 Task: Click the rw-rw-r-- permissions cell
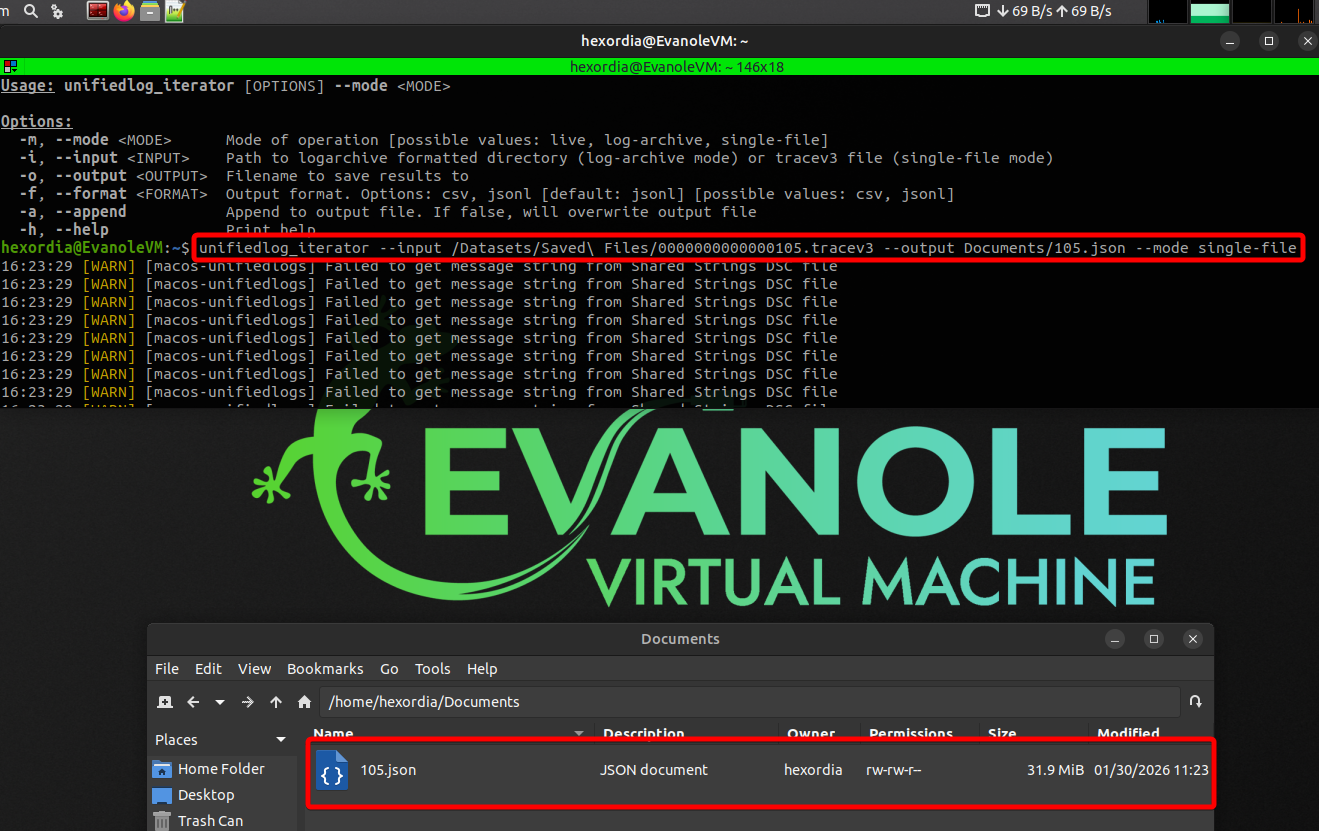tap(893, 770)
